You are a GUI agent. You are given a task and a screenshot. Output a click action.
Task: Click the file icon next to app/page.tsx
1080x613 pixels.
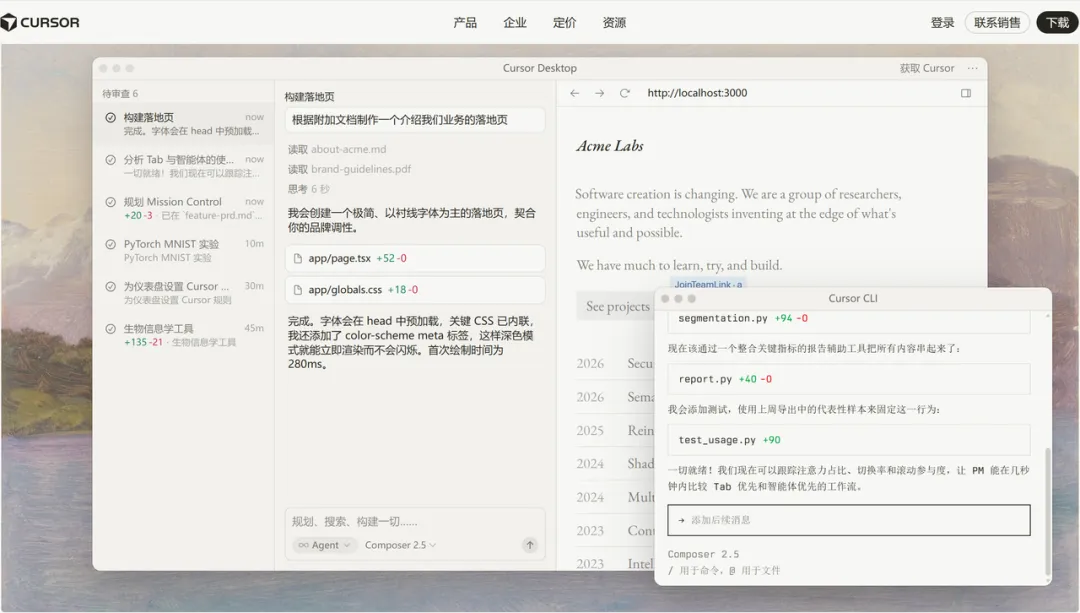298,258
